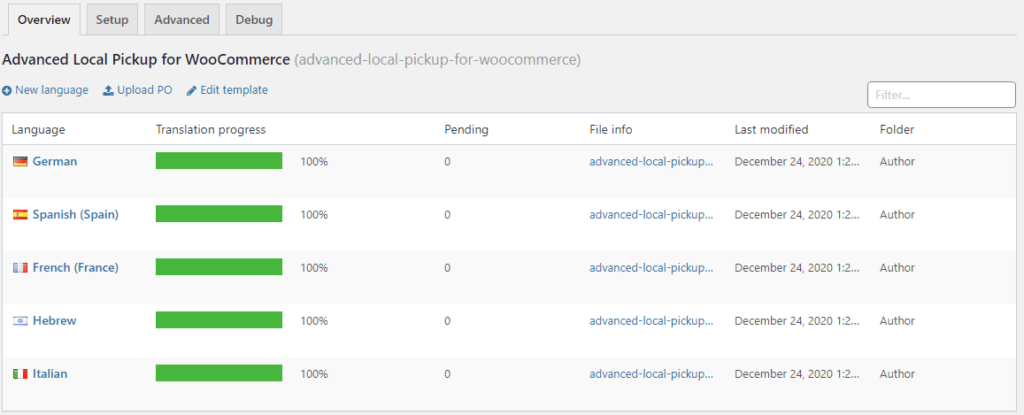Click the Upload PO upload icon
The width and height of the screenshot is (1024, 415).
[109, 91]
